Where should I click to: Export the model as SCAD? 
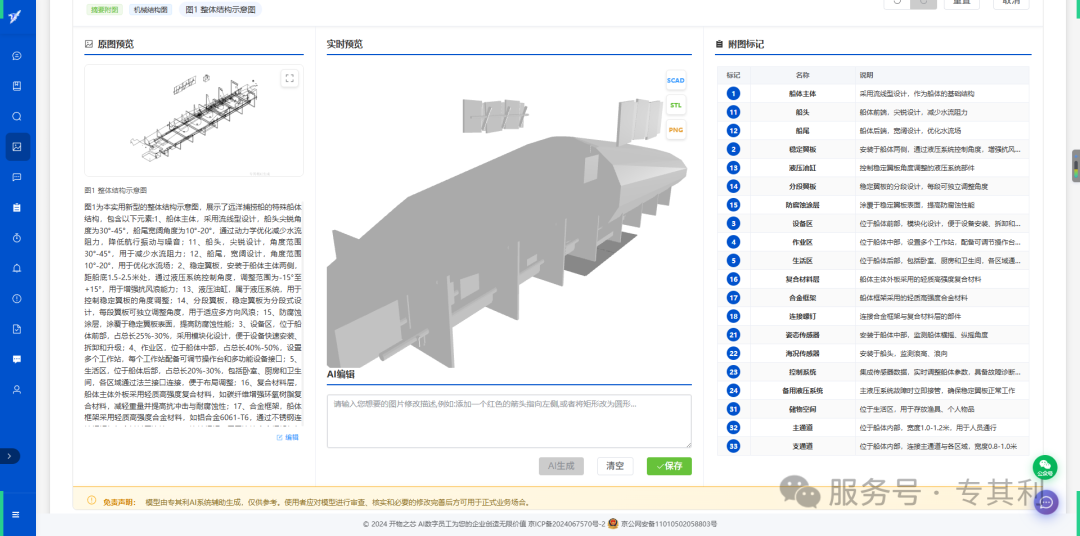pos(676,81)
